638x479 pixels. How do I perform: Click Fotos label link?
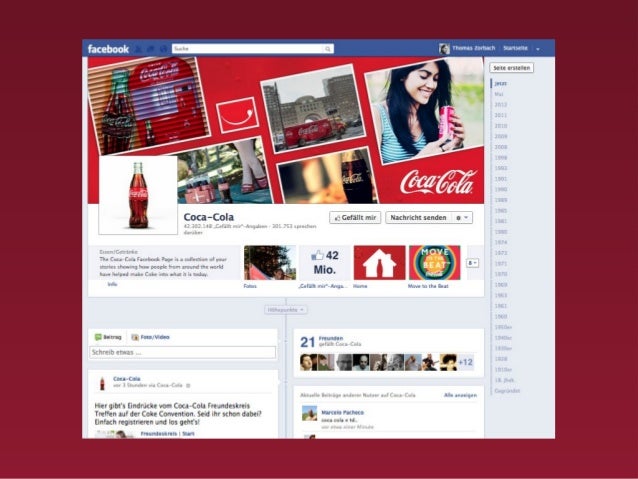(x=250, y=286)
